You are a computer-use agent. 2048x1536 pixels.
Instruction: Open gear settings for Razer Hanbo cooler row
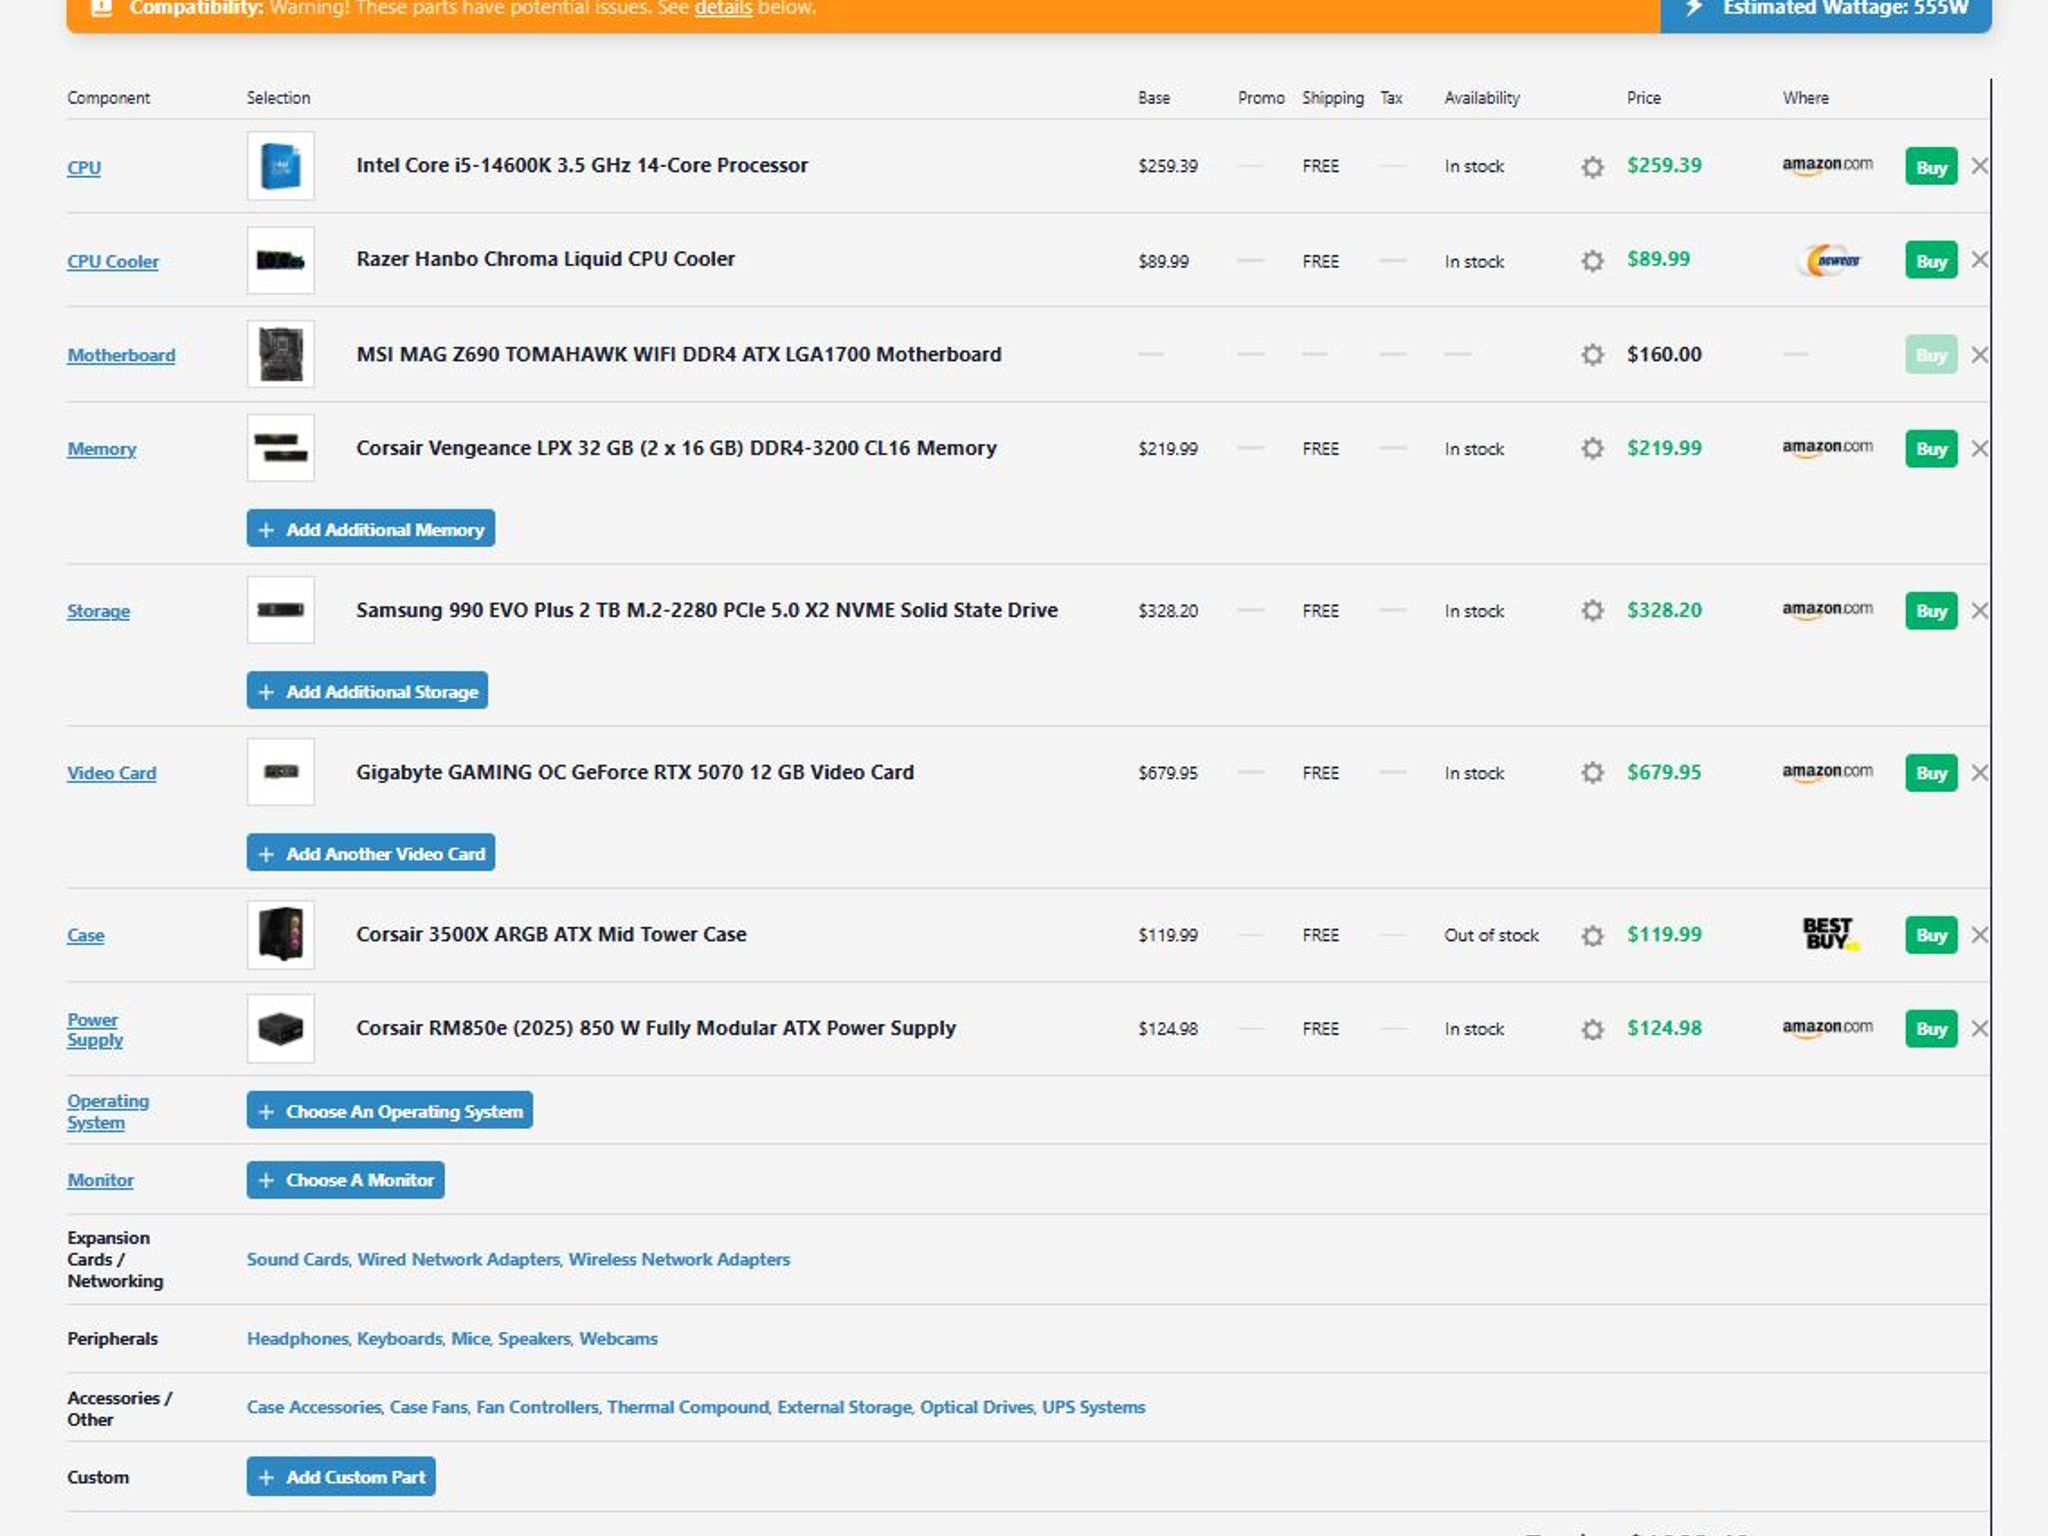click(x=1592, y=261)
